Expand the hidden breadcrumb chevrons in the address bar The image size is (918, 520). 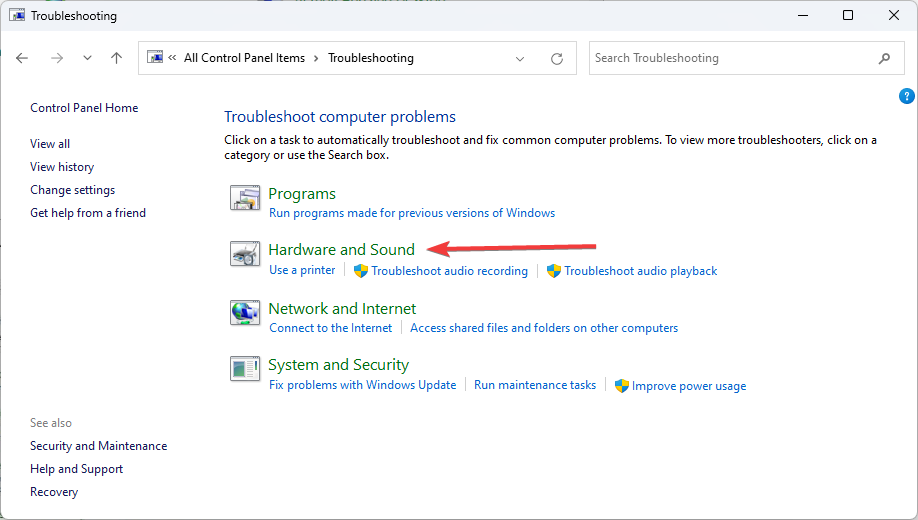pos(172,57)
